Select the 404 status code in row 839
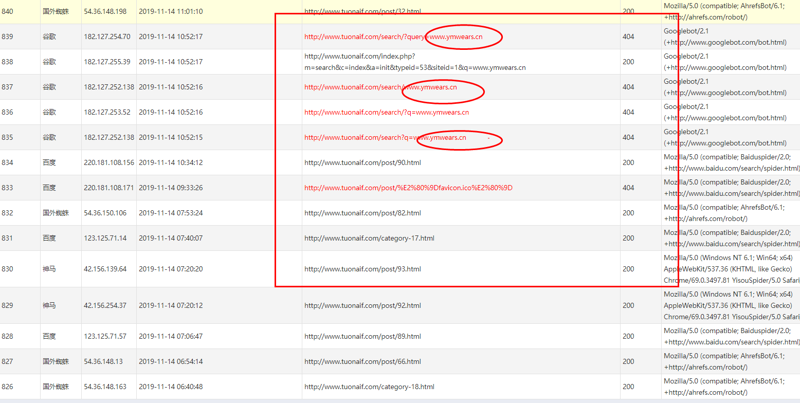The image size is (800, 403). tap(629, 37)
